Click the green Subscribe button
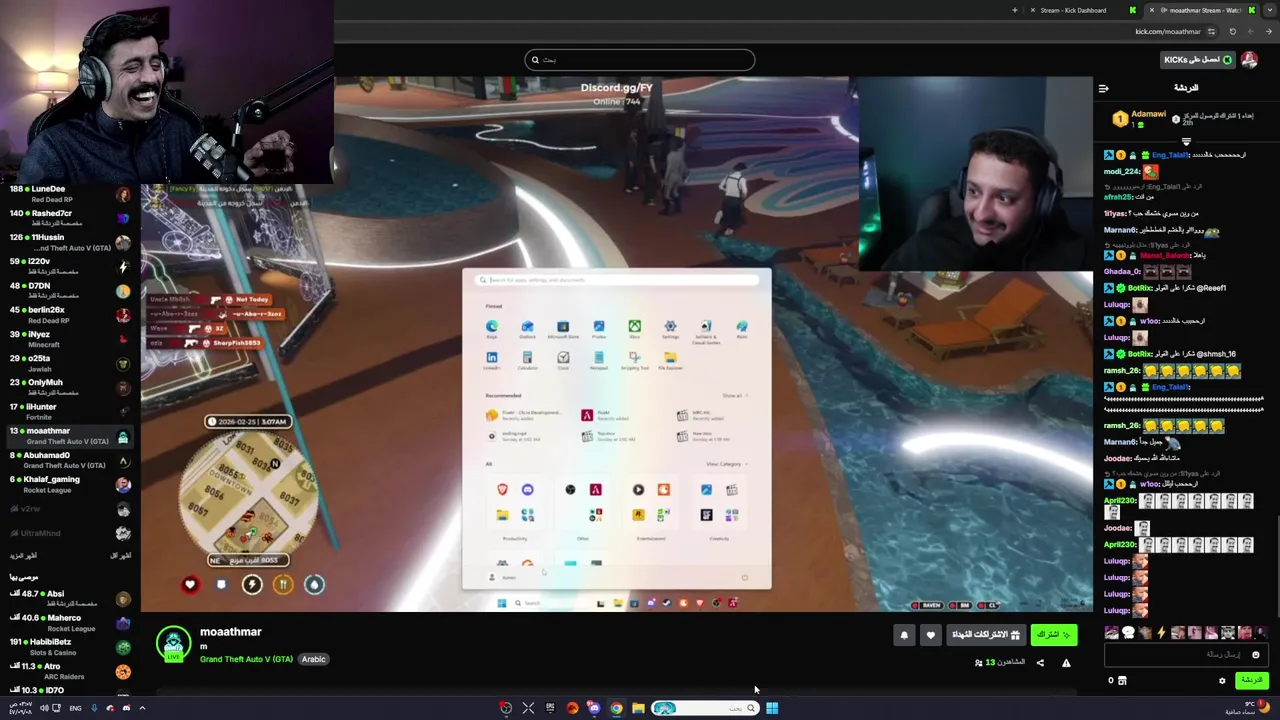Image resolution: width=1280 pixels, height=720 pixels. coord(1054,635)
